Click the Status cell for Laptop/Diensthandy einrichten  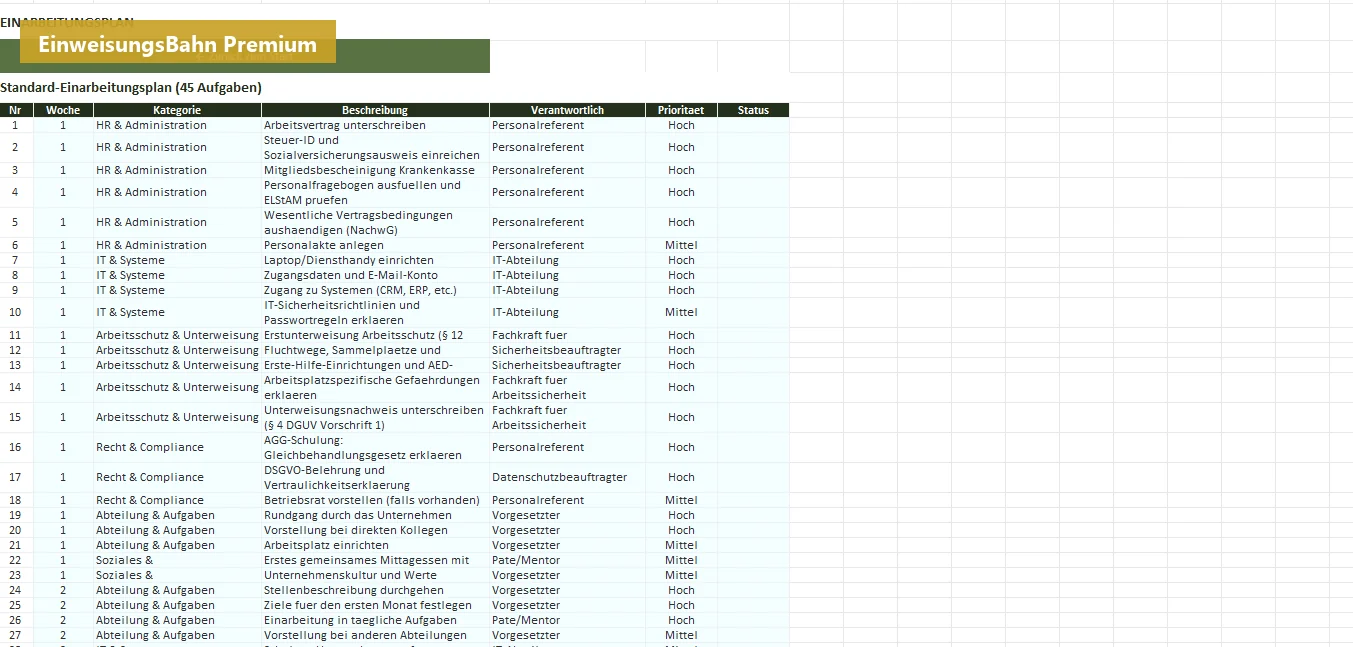point(753,260)
